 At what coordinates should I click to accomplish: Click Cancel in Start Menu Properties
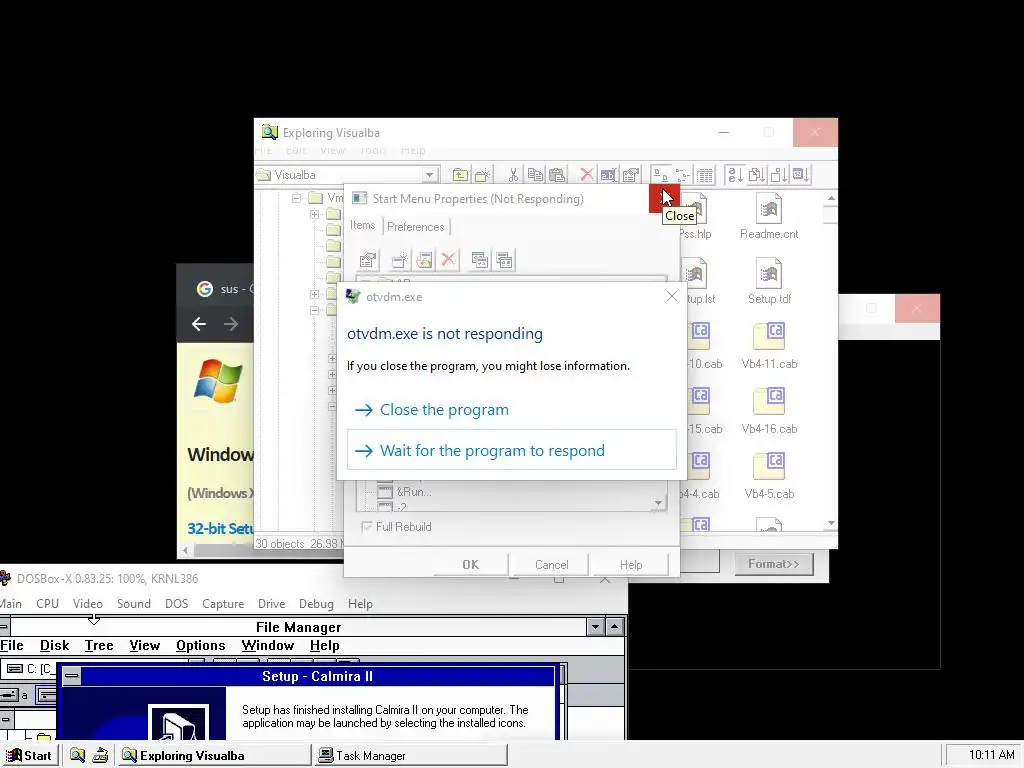click(552, 564)
